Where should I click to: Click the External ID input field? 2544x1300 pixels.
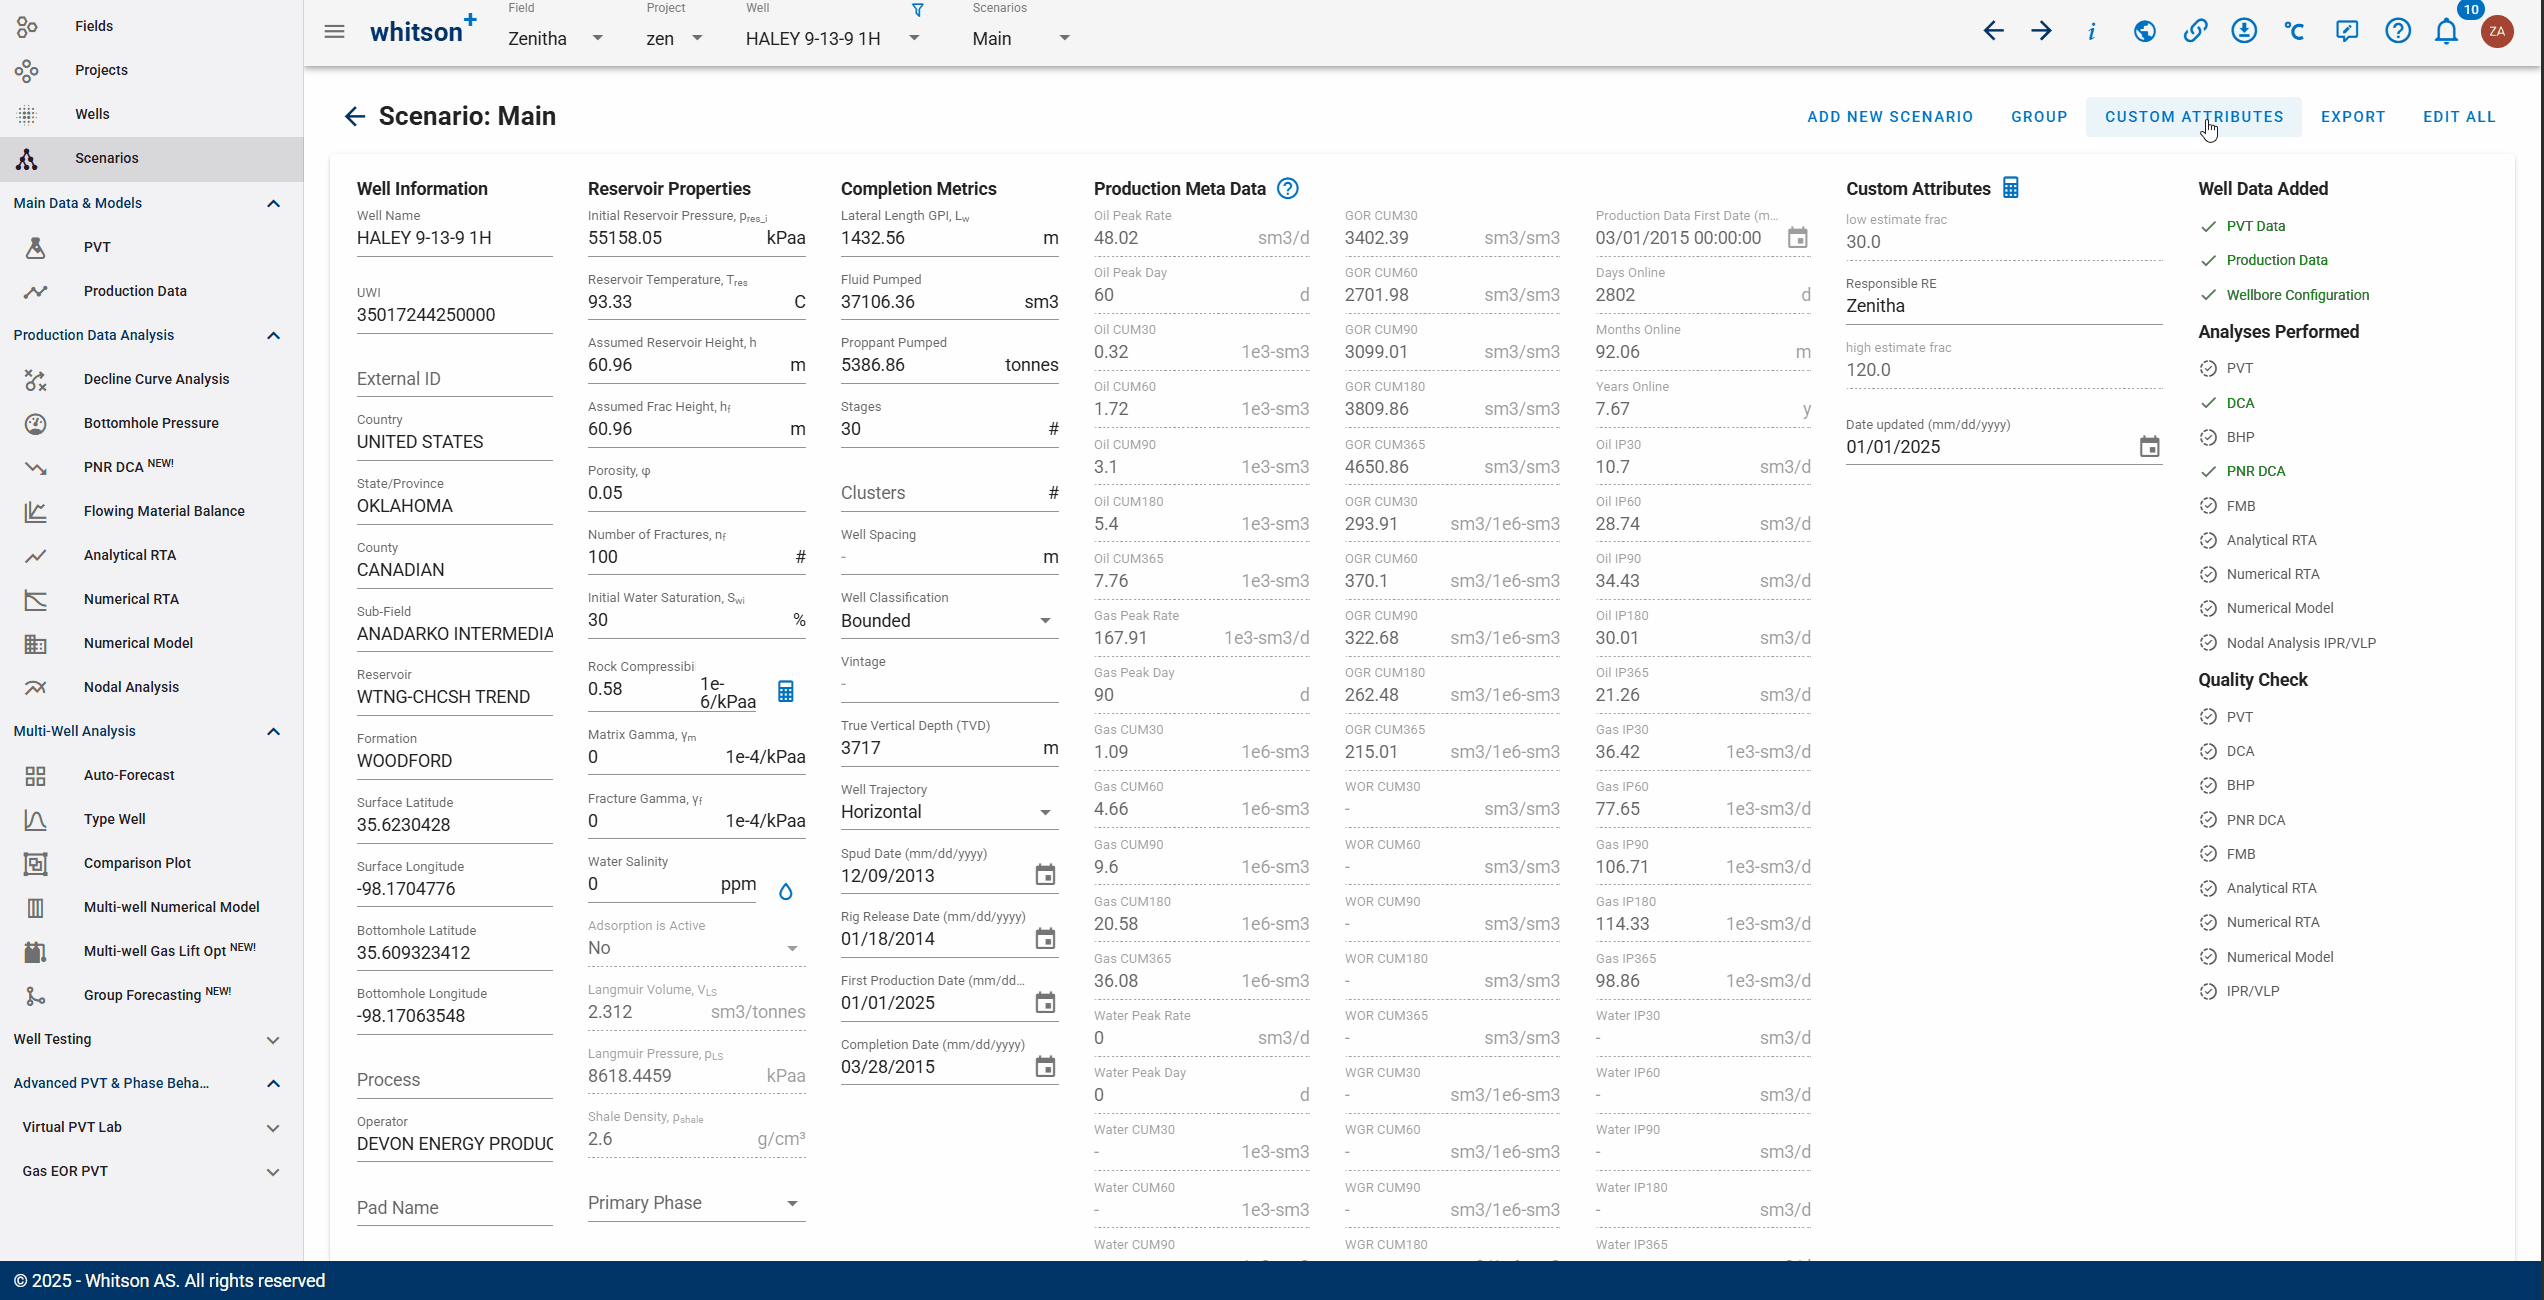click(453, 379)
